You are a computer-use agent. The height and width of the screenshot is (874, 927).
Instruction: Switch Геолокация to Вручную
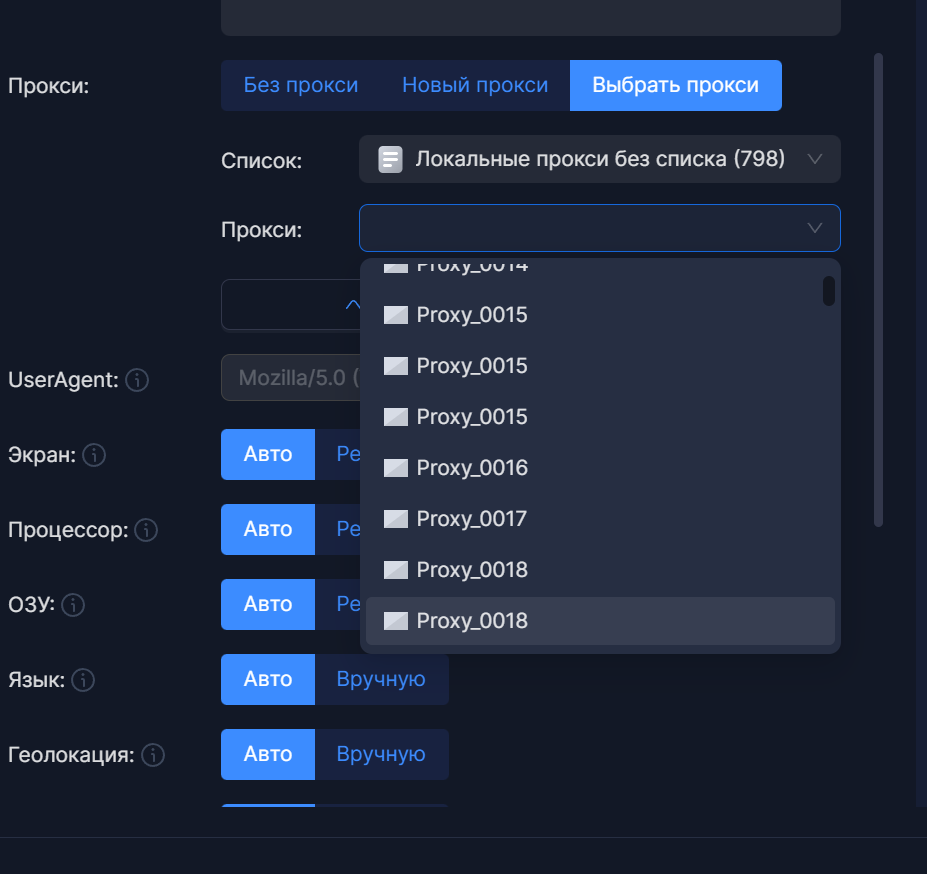pos(381,755)
